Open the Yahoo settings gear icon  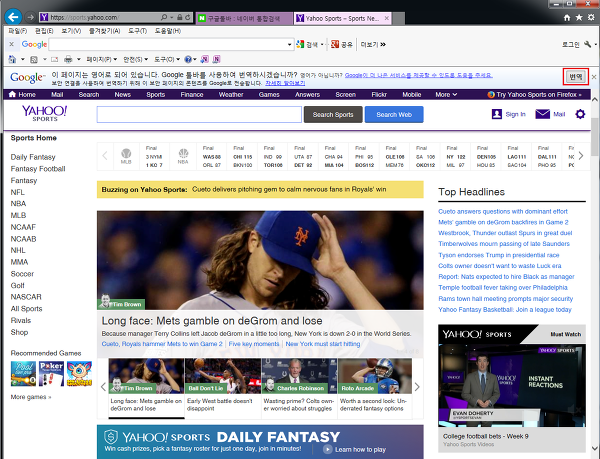(x=580, y=114)
